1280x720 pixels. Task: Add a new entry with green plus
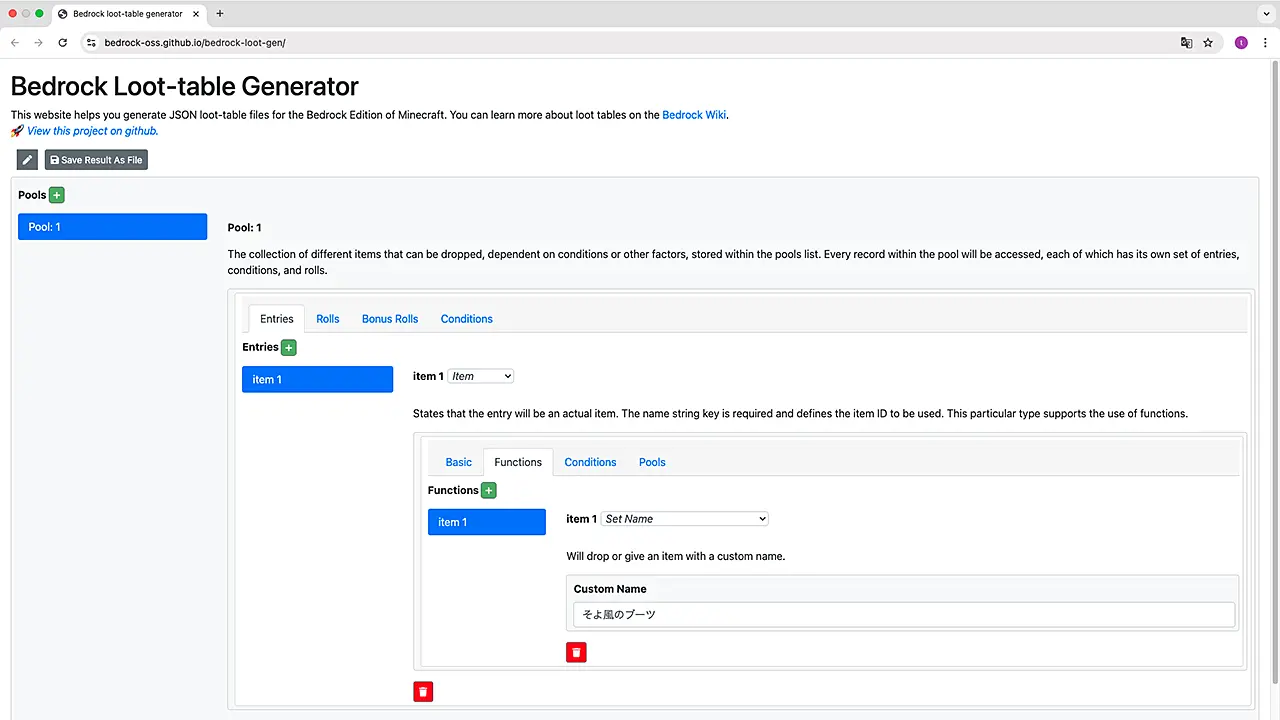coord(289,347)
